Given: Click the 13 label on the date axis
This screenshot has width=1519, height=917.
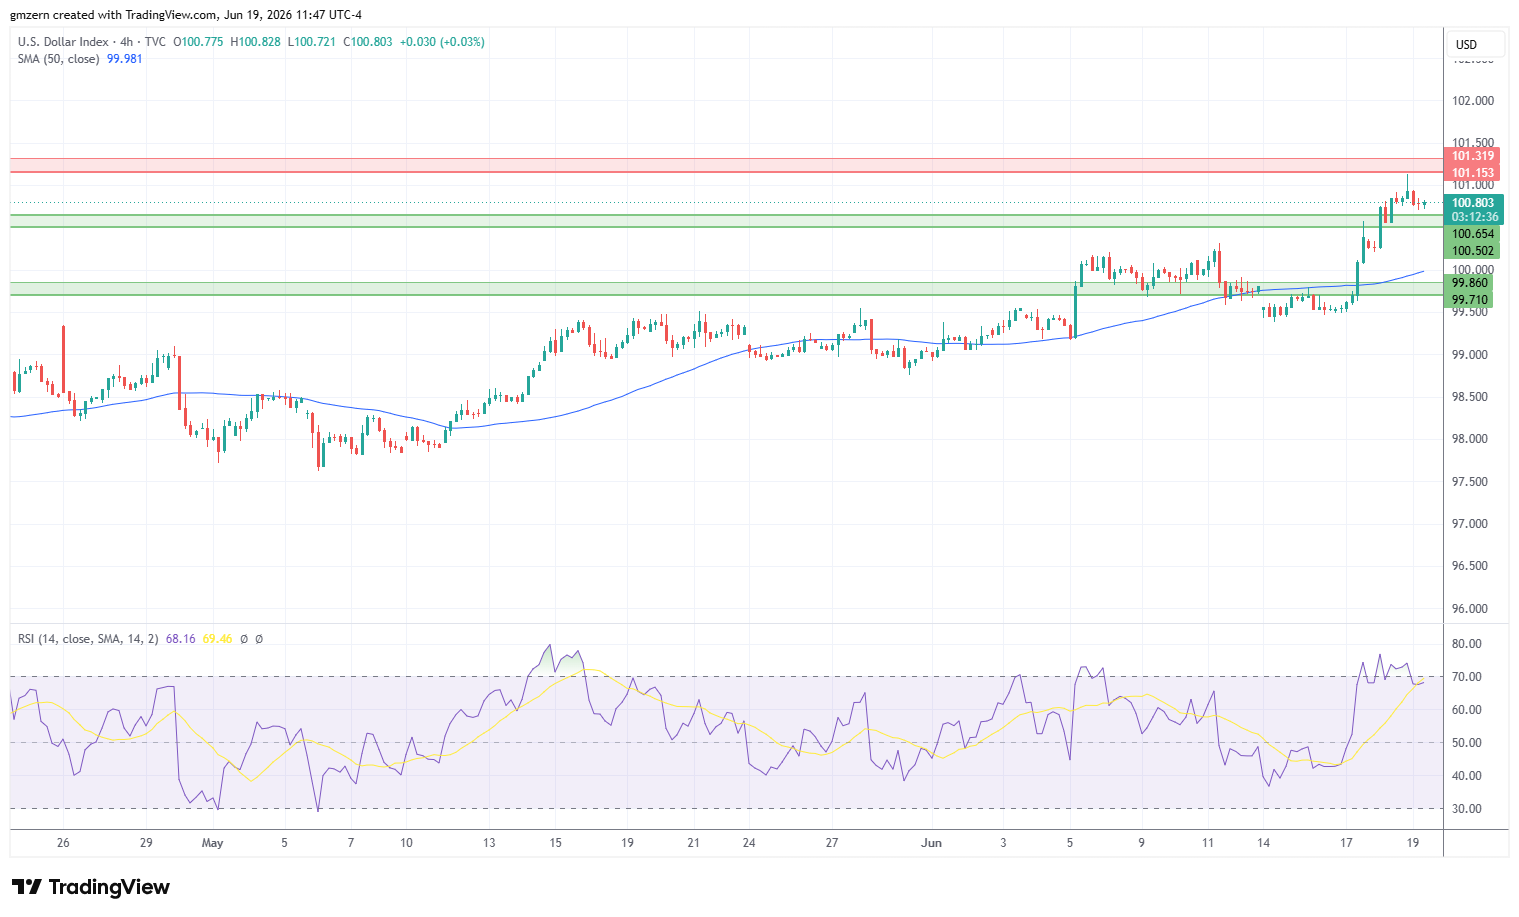Looking at the screenshot, I should point(489,843).
